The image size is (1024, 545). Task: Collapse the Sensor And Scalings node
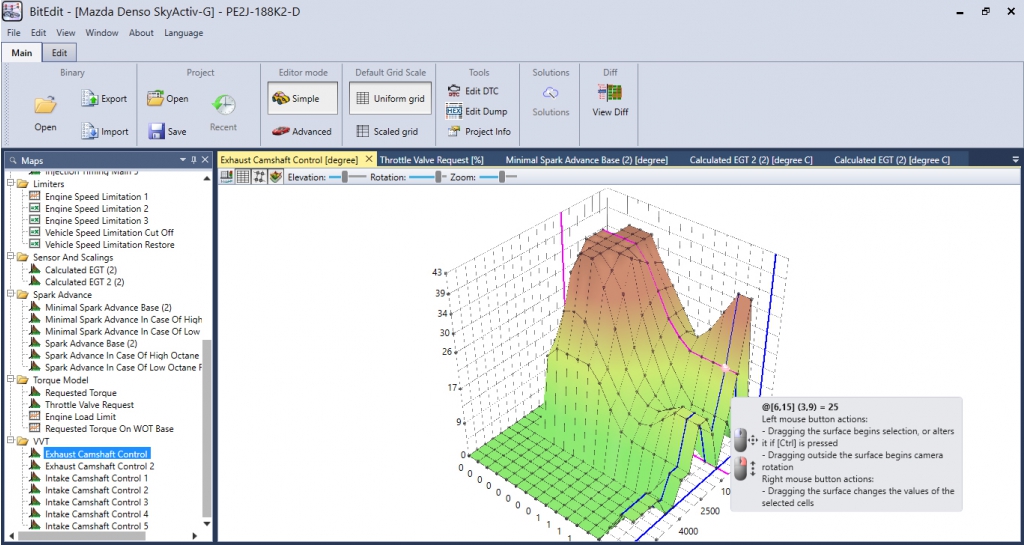10,257
